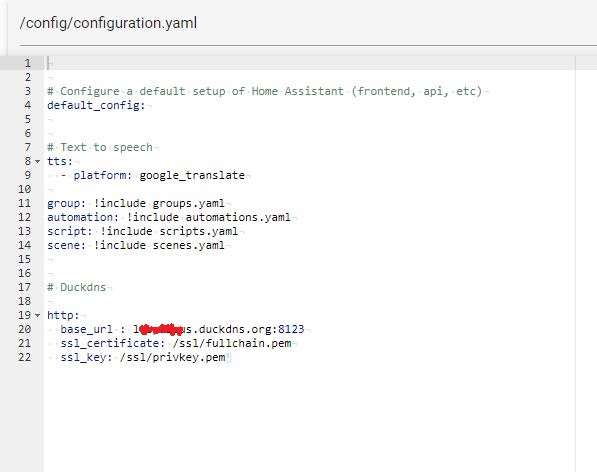Select the default_config: key
The image size is (597, 472).
pyautogui.click(x=96, y=105)
